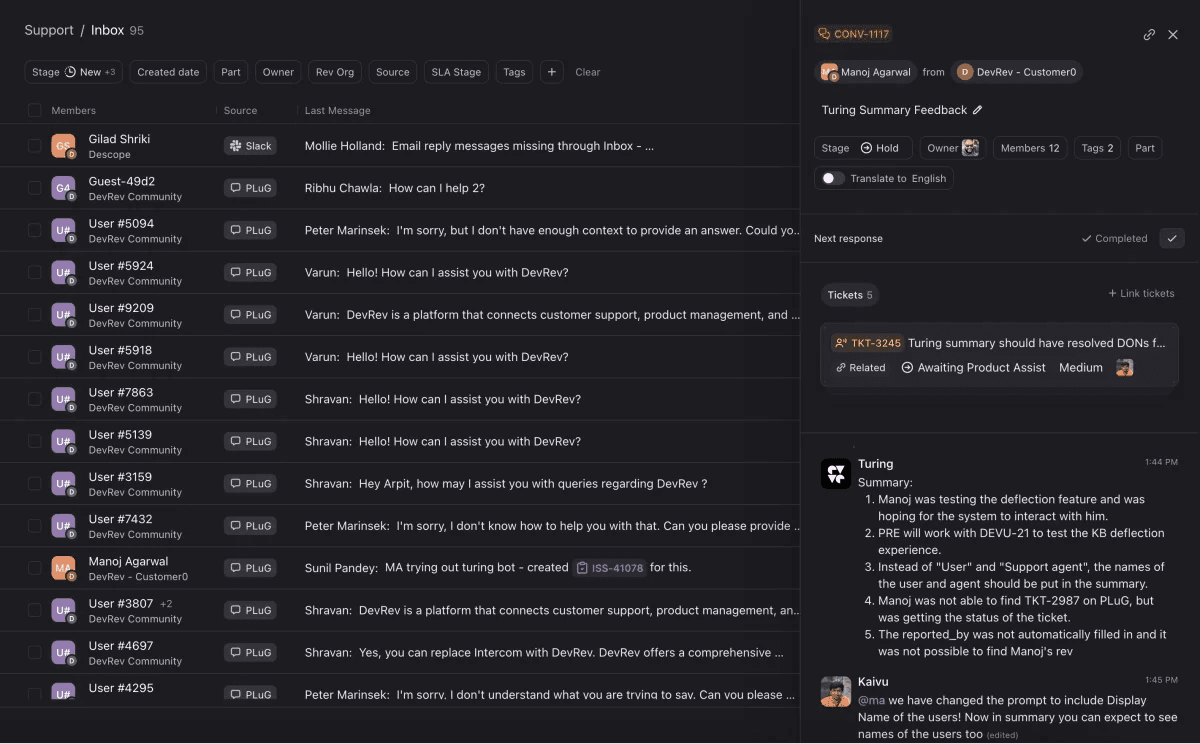Click the plus icon to add filter
Viewport: 1200px width, 744px height.
coord(552,72)
